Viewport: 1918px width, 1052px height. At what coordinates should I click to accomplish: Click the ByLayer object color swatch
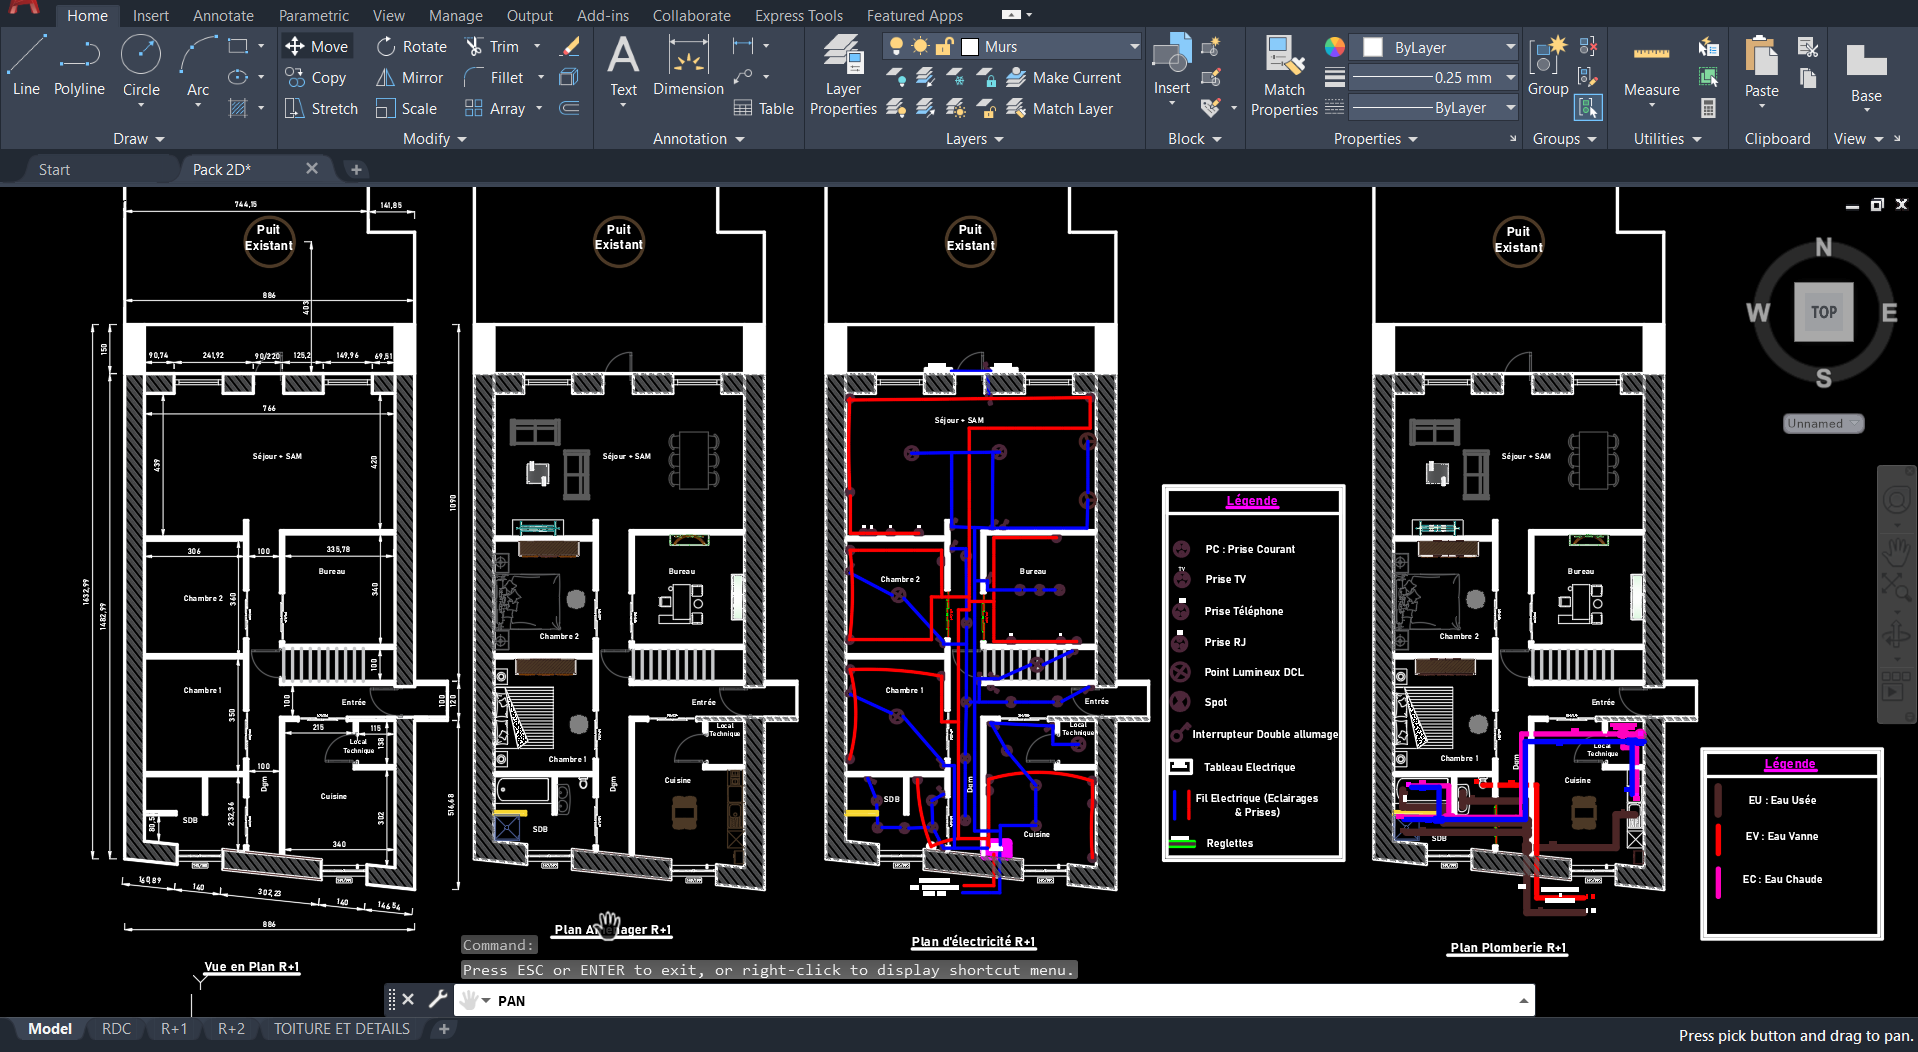tap(1373, 47)
